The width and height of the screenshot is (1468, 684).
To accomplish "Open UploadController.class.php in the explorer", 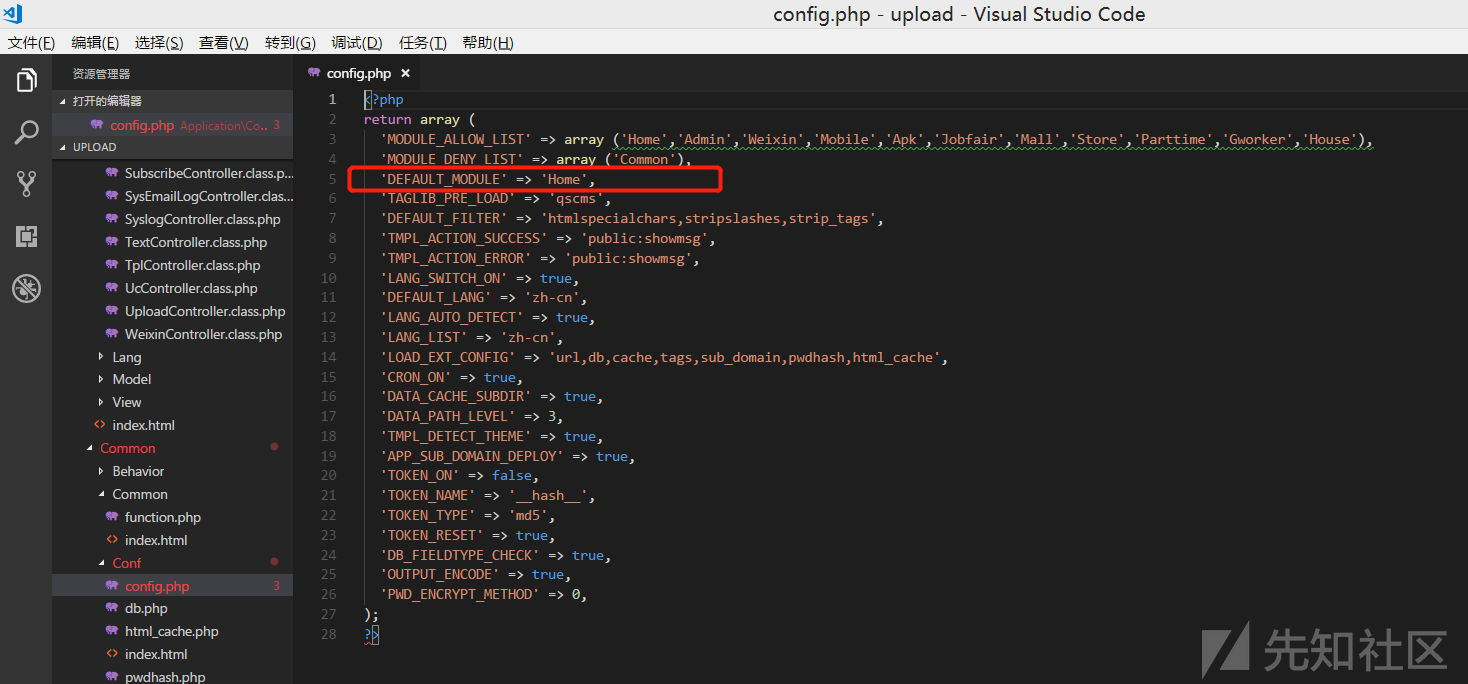I will click(204, 311).
